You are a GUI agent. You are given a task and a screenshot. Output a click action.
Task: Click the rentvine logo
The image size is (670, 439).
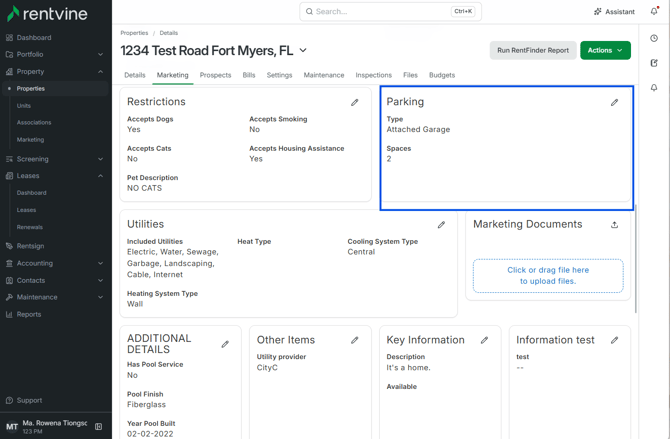pyautogui.click(x=47, y=14)
